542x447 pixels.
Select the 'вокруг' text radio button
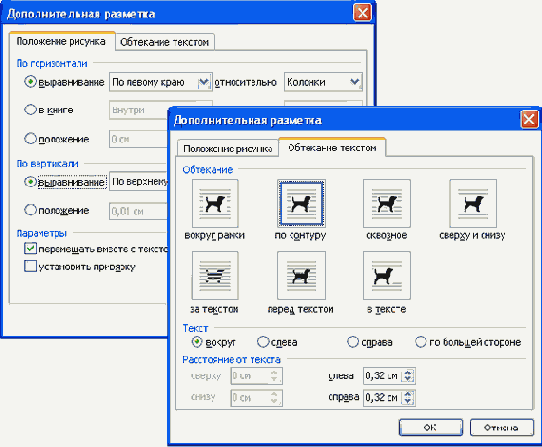tap(197, 342)
